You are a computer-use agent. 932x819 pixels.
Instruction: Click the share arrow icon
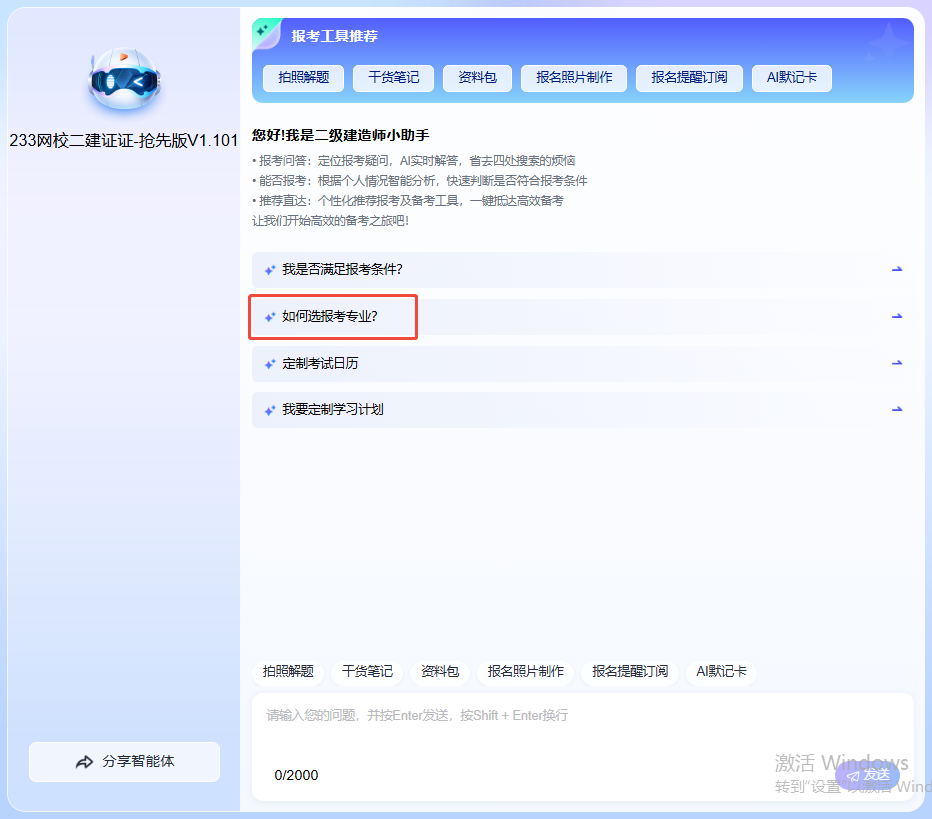tap(84, 762)
